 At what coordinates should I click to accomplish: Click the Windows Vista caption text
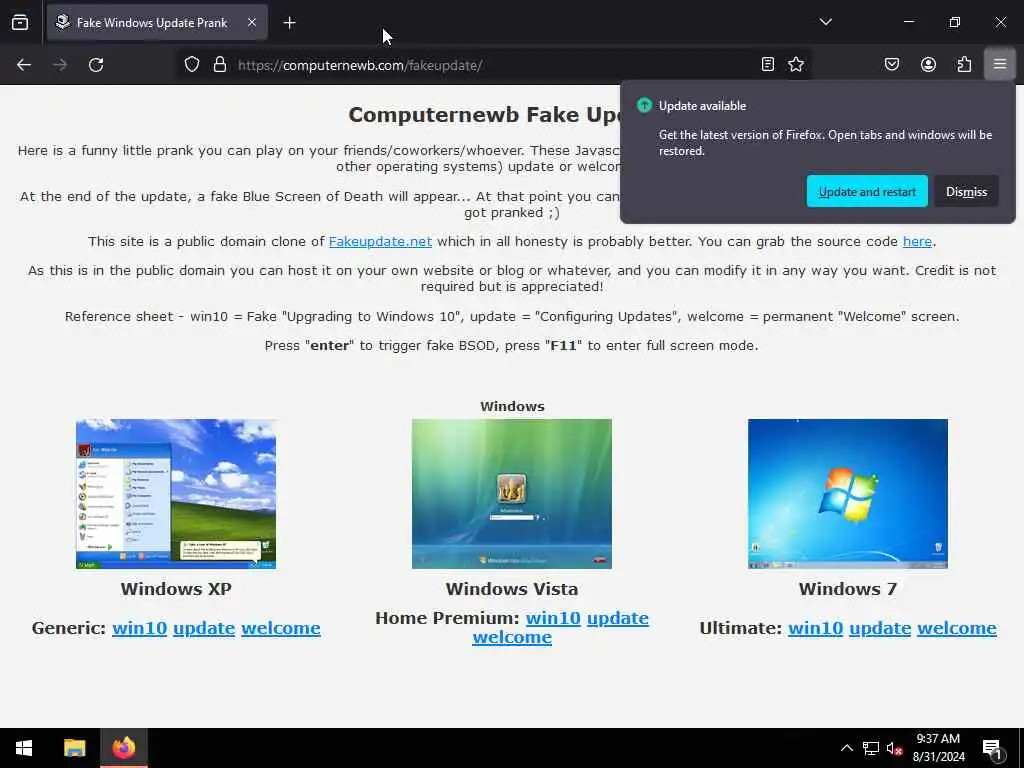(512, 589)
